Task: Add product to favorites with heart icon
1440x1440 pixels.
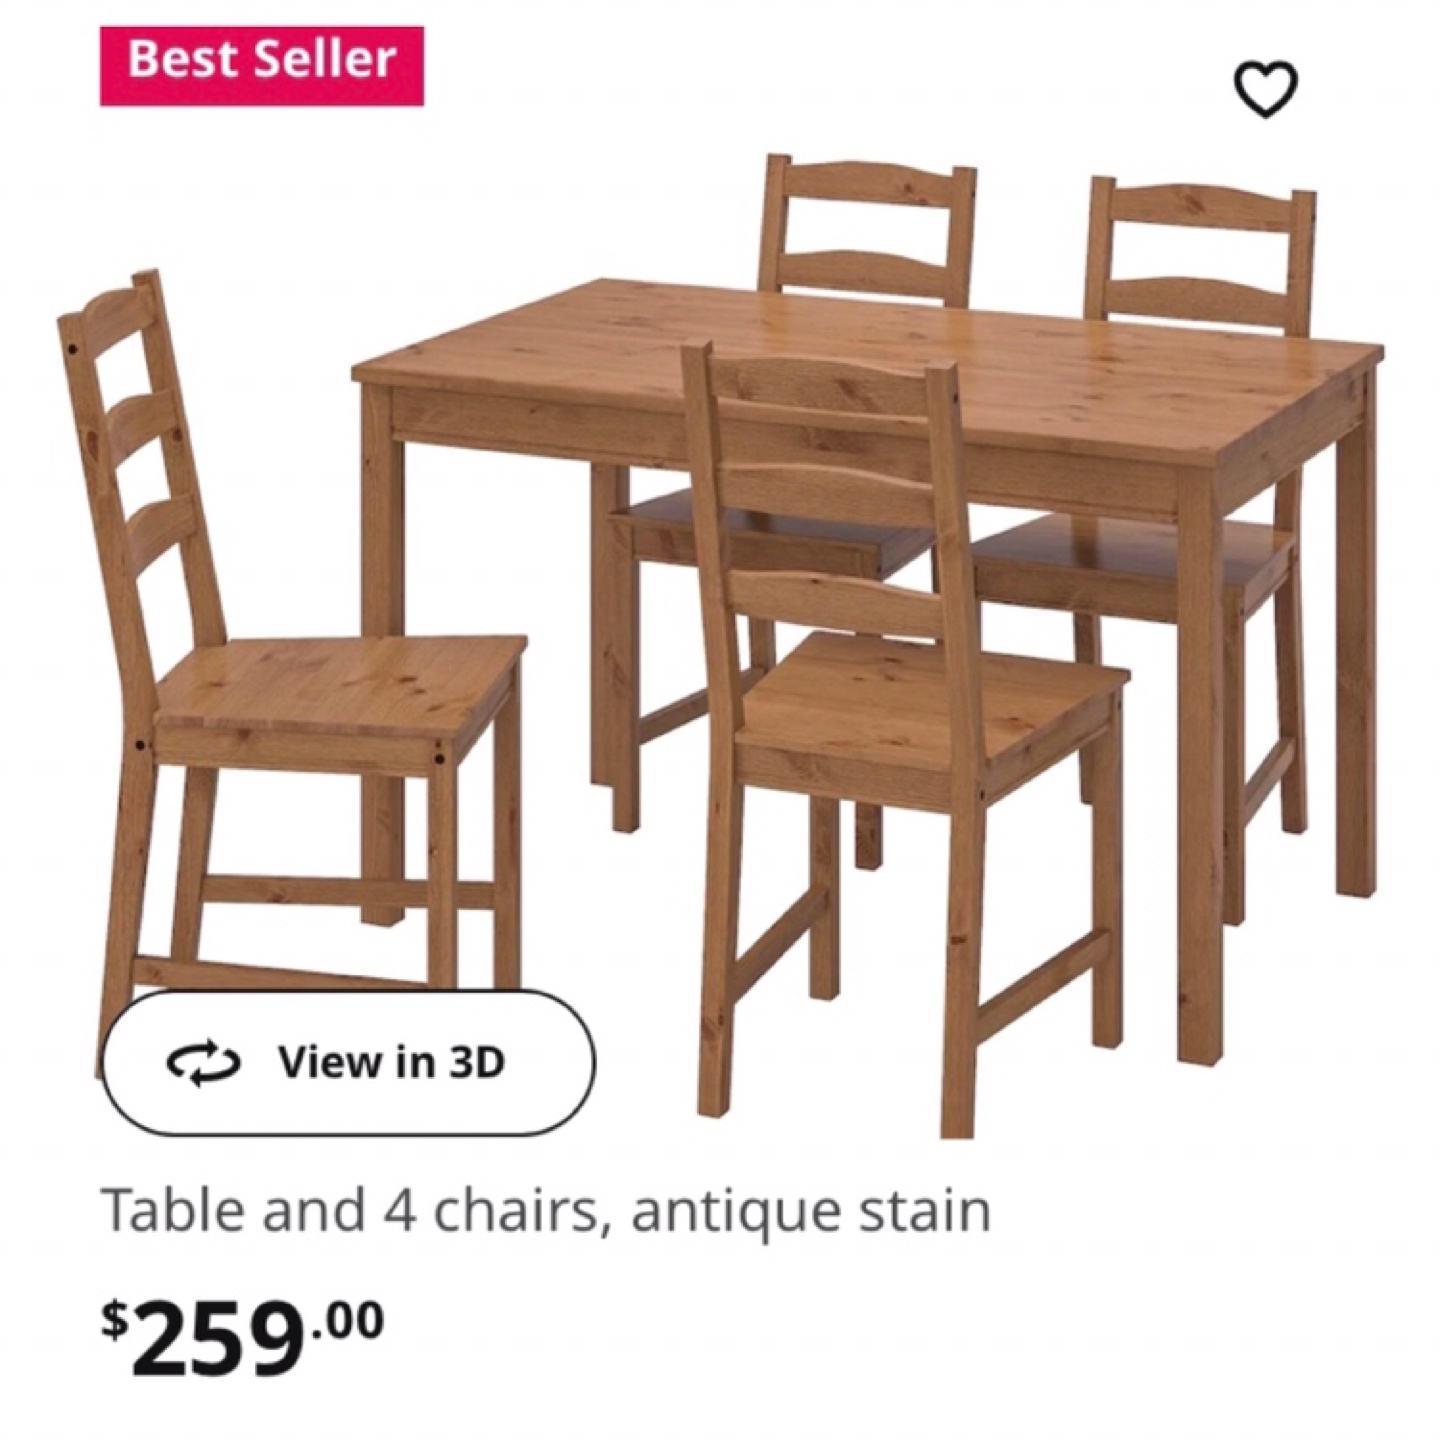Action: coord(1265,89)
